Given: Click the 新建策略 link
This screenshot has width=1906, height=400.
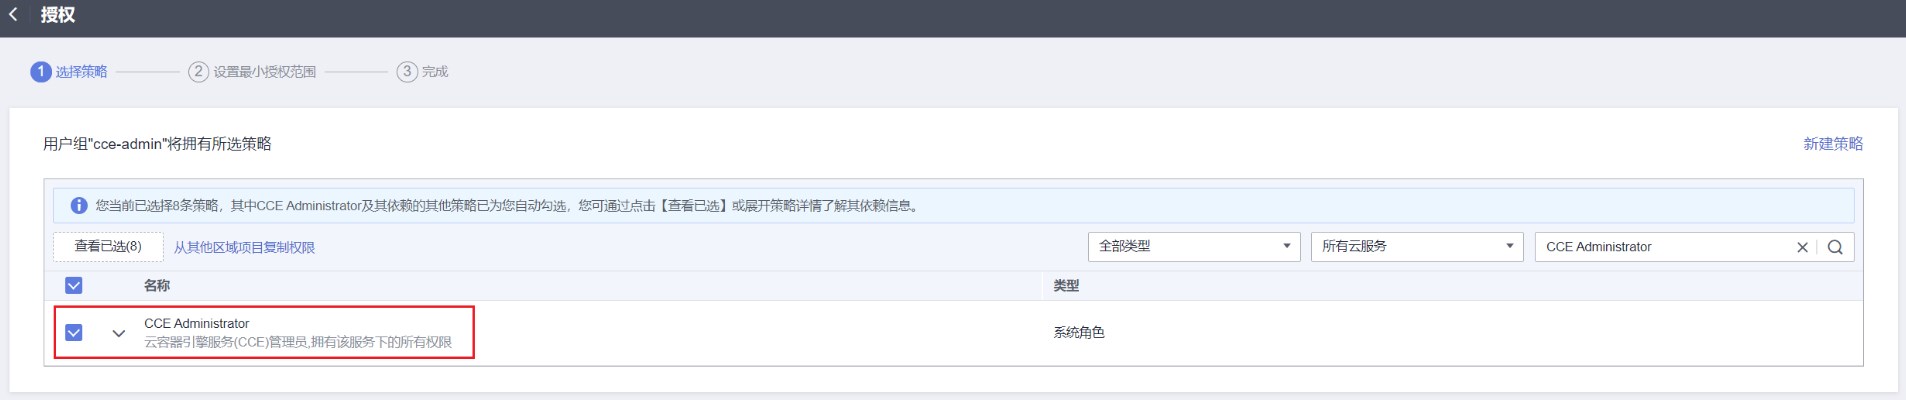Looking at the screenshot, I should pos(1832,144).
